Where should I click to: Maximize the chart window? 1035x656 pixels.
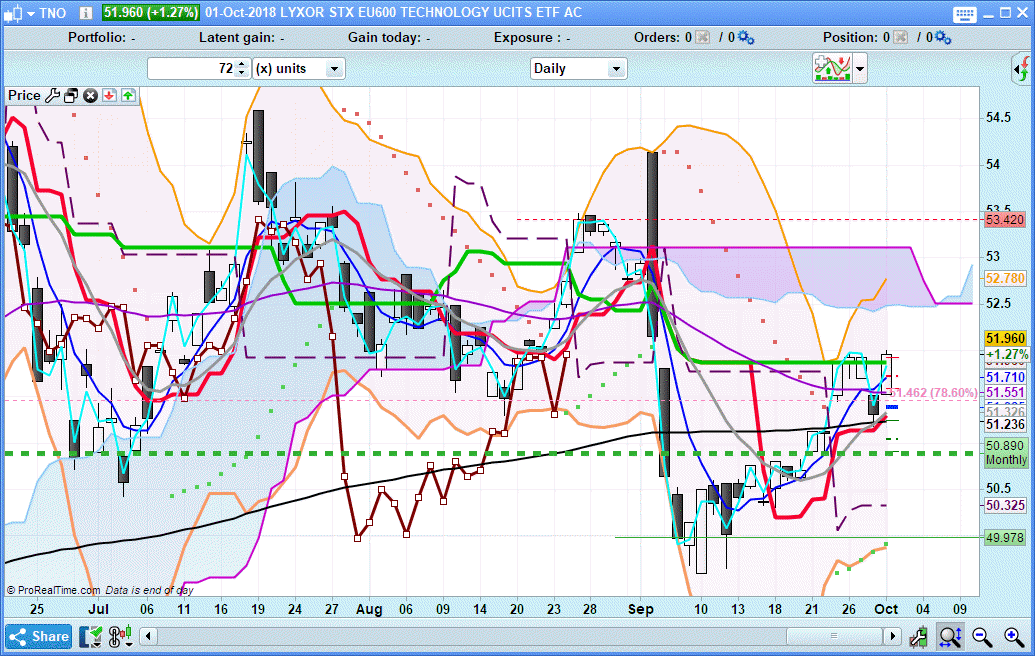point(1005,13)
